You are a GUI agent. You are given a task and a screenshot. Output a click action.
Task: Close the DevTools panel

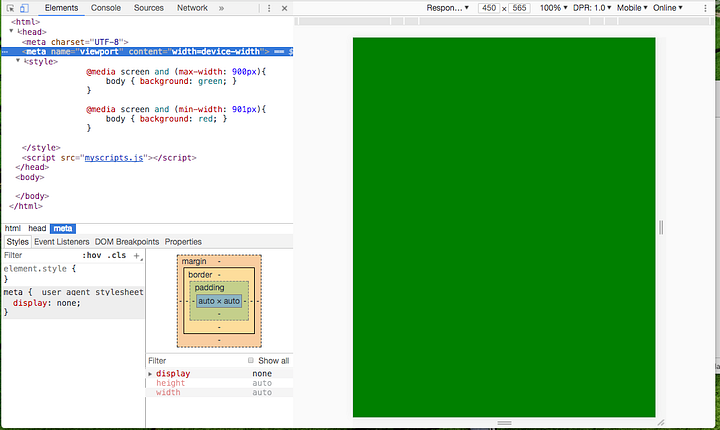[x=284, y=8]
